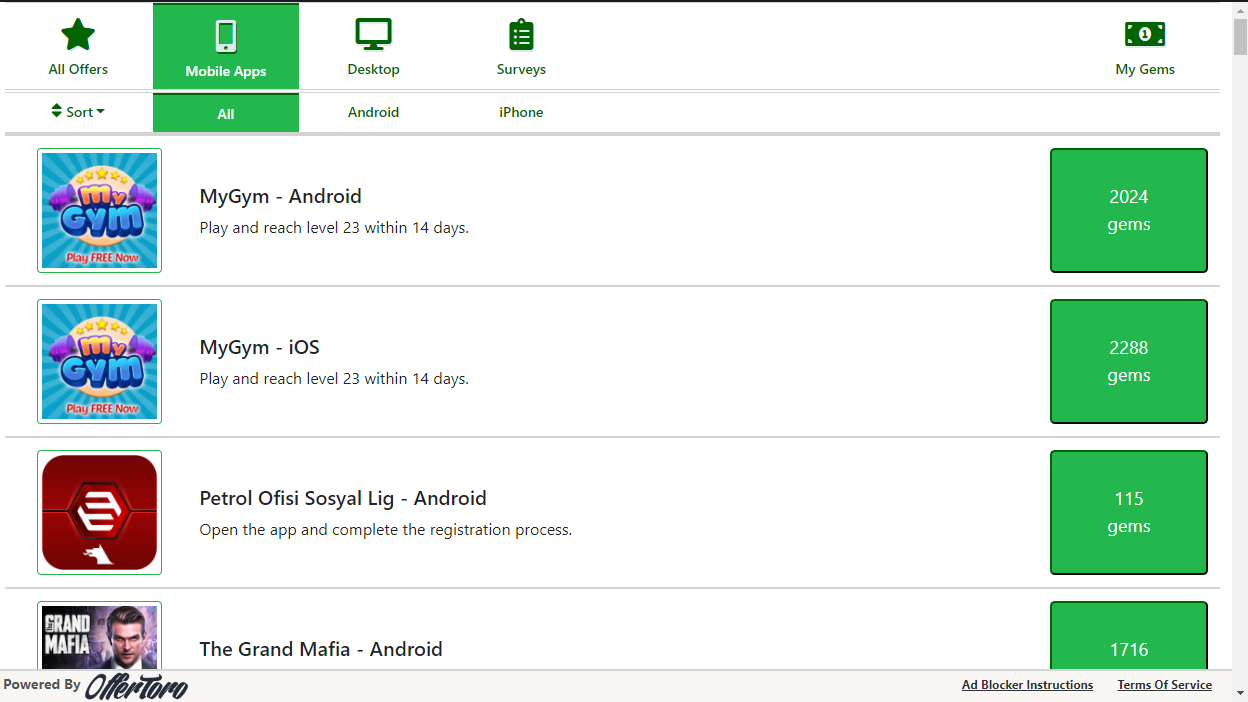The width and height of the screenshot is (1248, 702).
Task: Click the vertical scrollbar thumb
Action: click(x=1240, y=36)
